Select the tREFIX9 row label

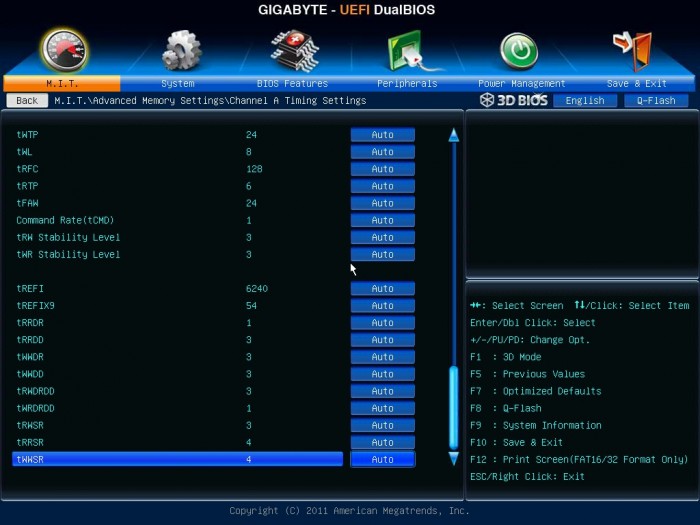pyautogui.click(x=35, y=306)
